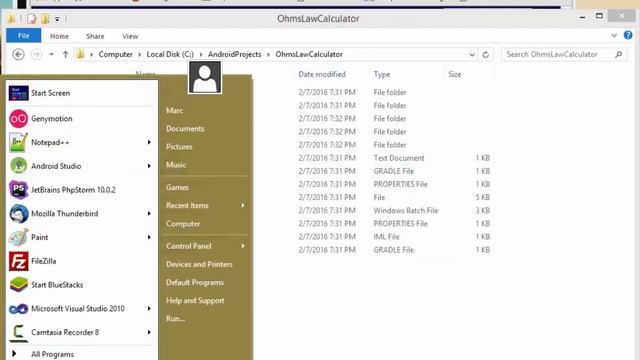Open the FileZilla icon
The height and width of the screenshot is (360, 640).
pyautogui.click(x=18, y=261)
